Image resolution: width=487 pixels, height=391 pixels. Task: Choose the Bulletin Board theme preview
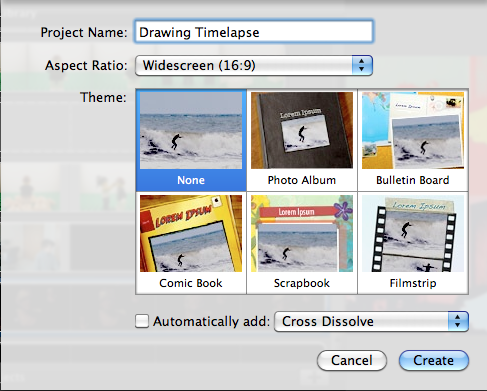tap(413, 130)
